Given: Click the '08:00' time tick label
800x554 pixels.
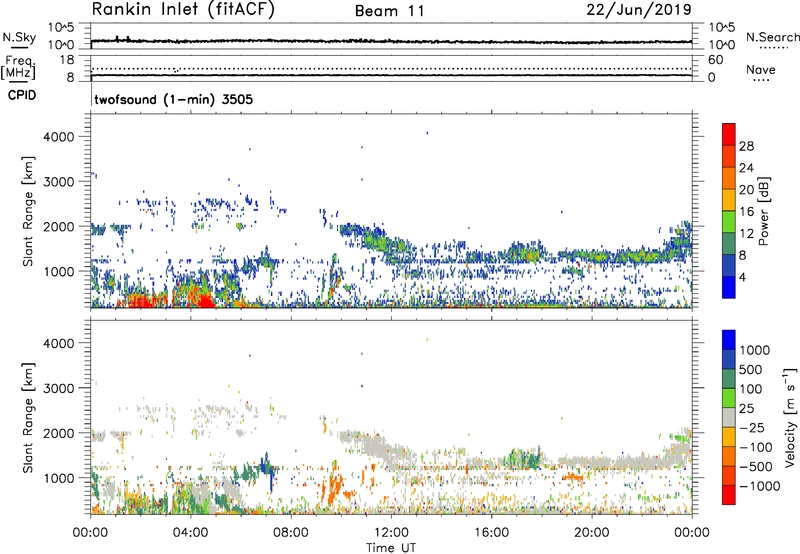Looking at the screenshot, I should (x=291, y=533).
